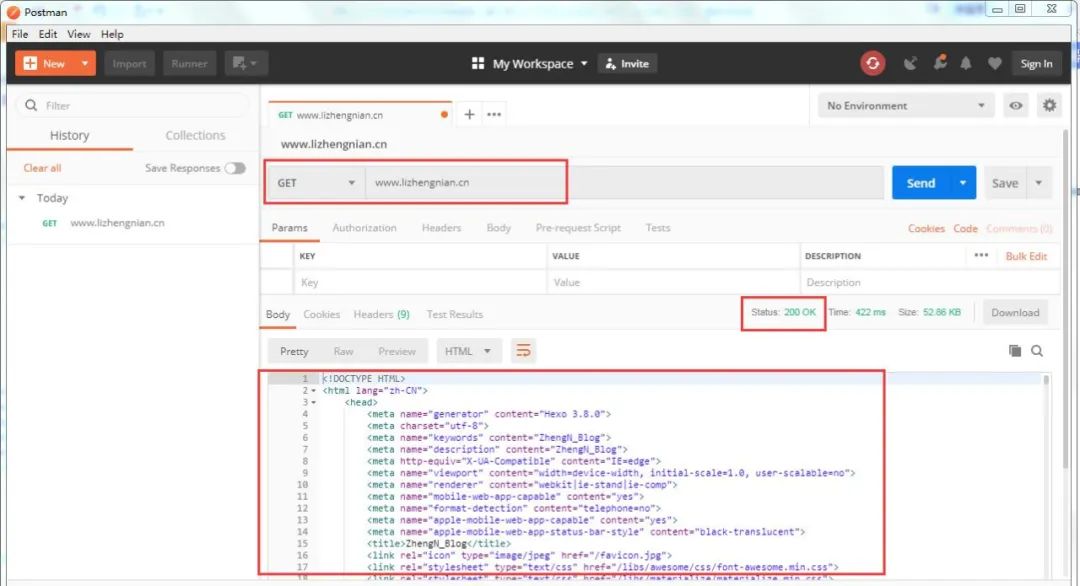This screenshot has height=586, width=1080.
Task: Collapse the head tag on line 3
Action: (313, 402)
